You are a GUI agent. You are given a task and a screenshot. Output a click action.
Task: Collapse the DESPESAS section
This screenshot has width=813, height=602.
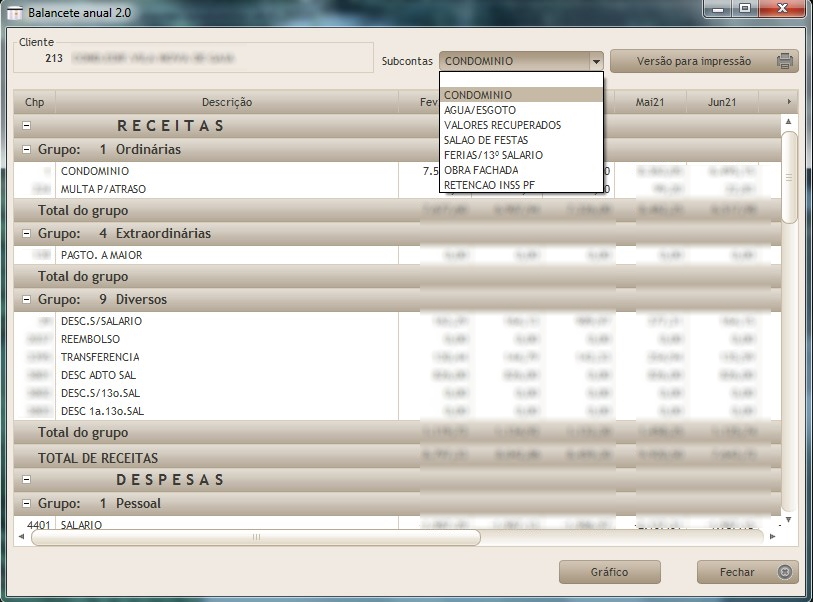click(26, 480)
